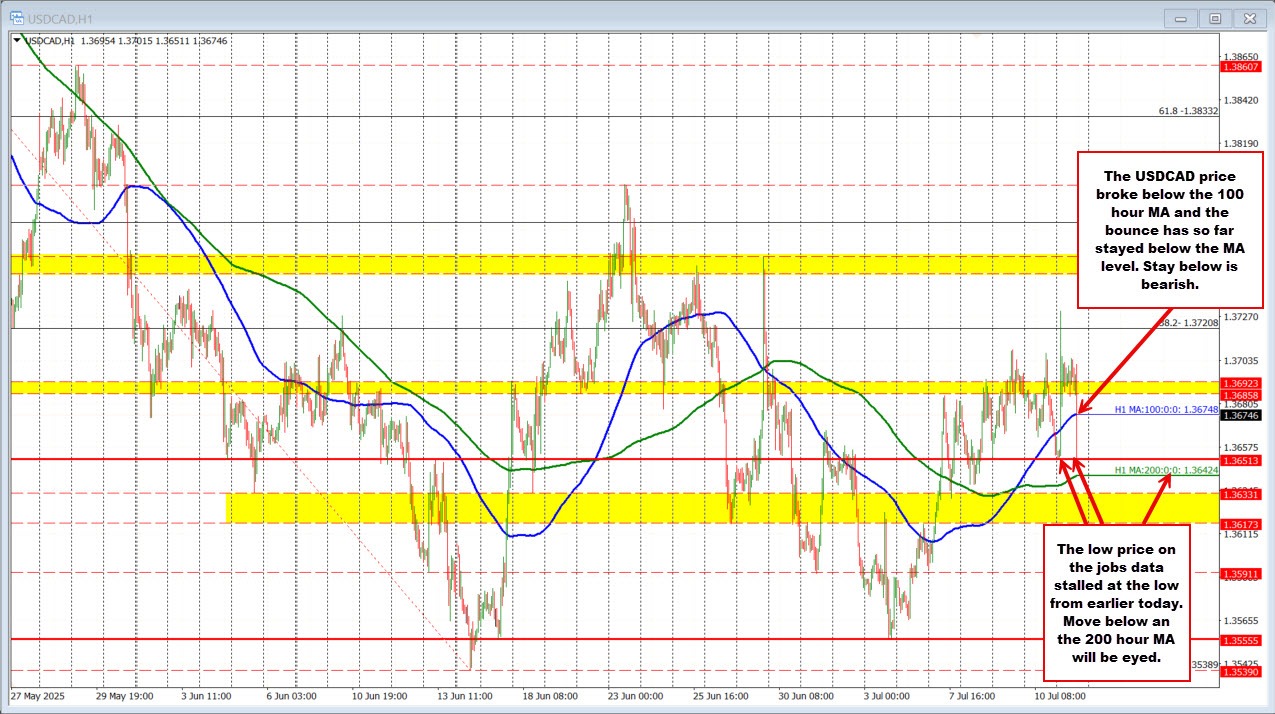Select the H1 MA:100 blue label

point(1166,410)
